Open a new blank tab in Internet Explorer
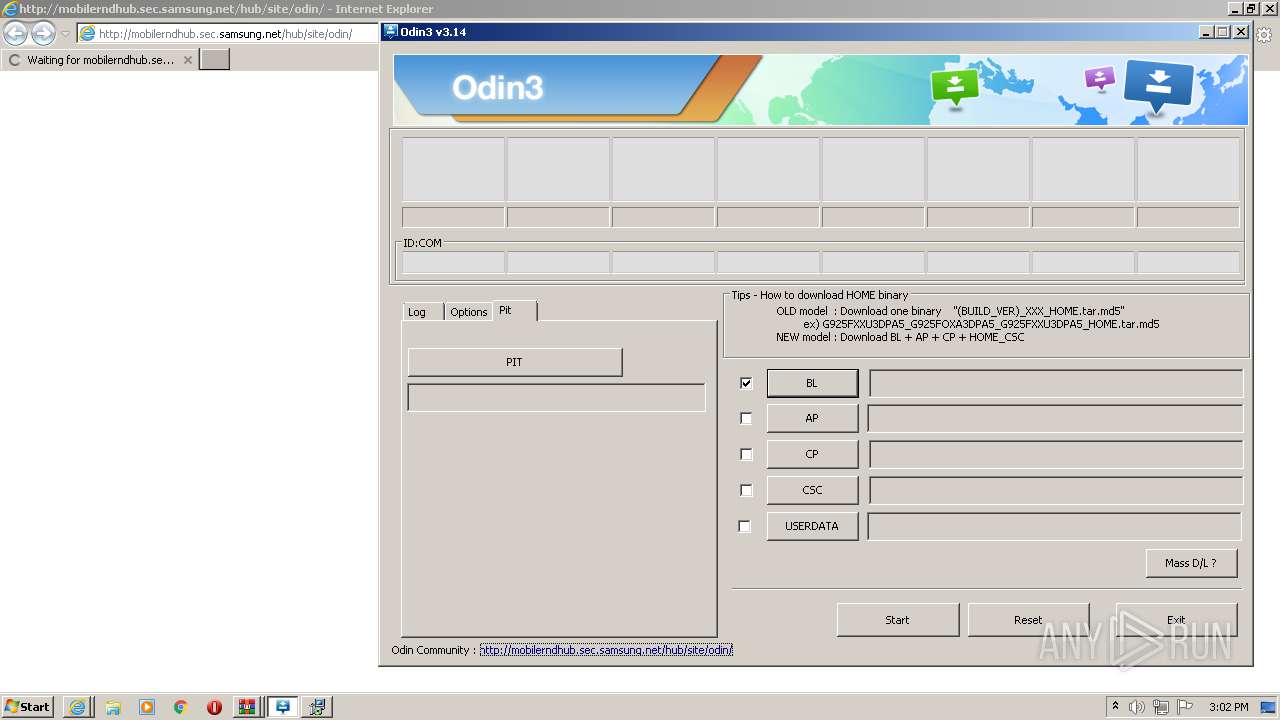Screen dimensions: 1280x720 [x=215, y=59]
